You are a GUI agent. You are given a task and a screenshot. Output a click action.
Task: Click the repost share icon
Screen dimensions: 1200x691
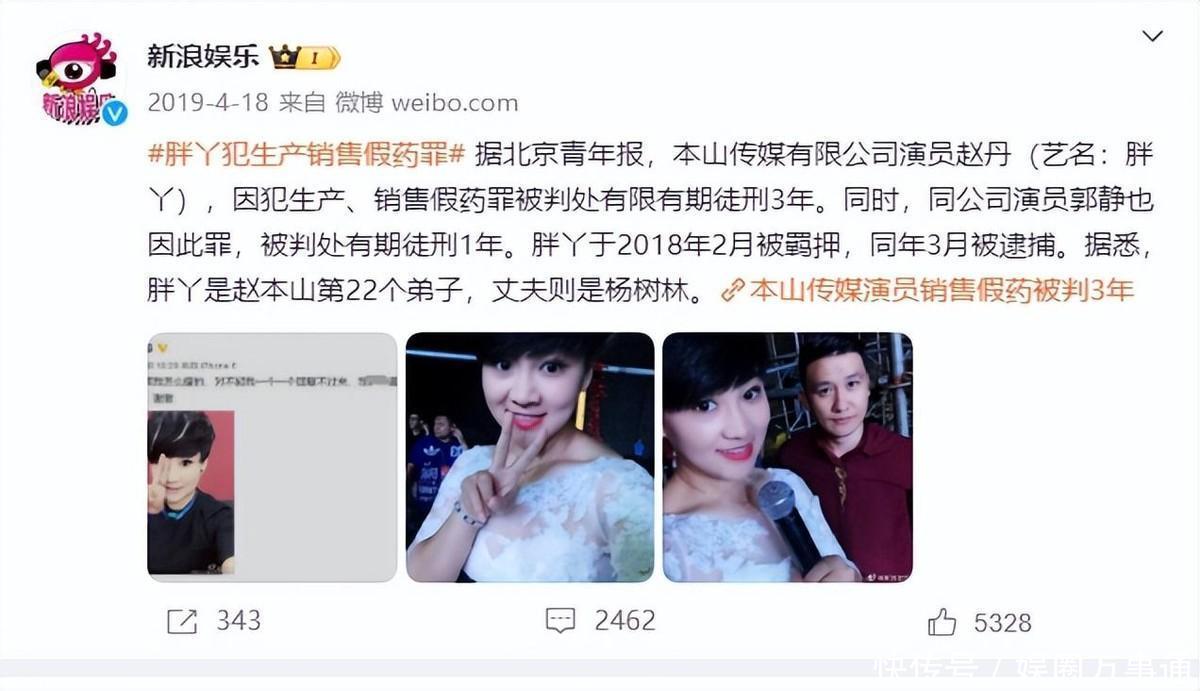click(x=182, y=621)
